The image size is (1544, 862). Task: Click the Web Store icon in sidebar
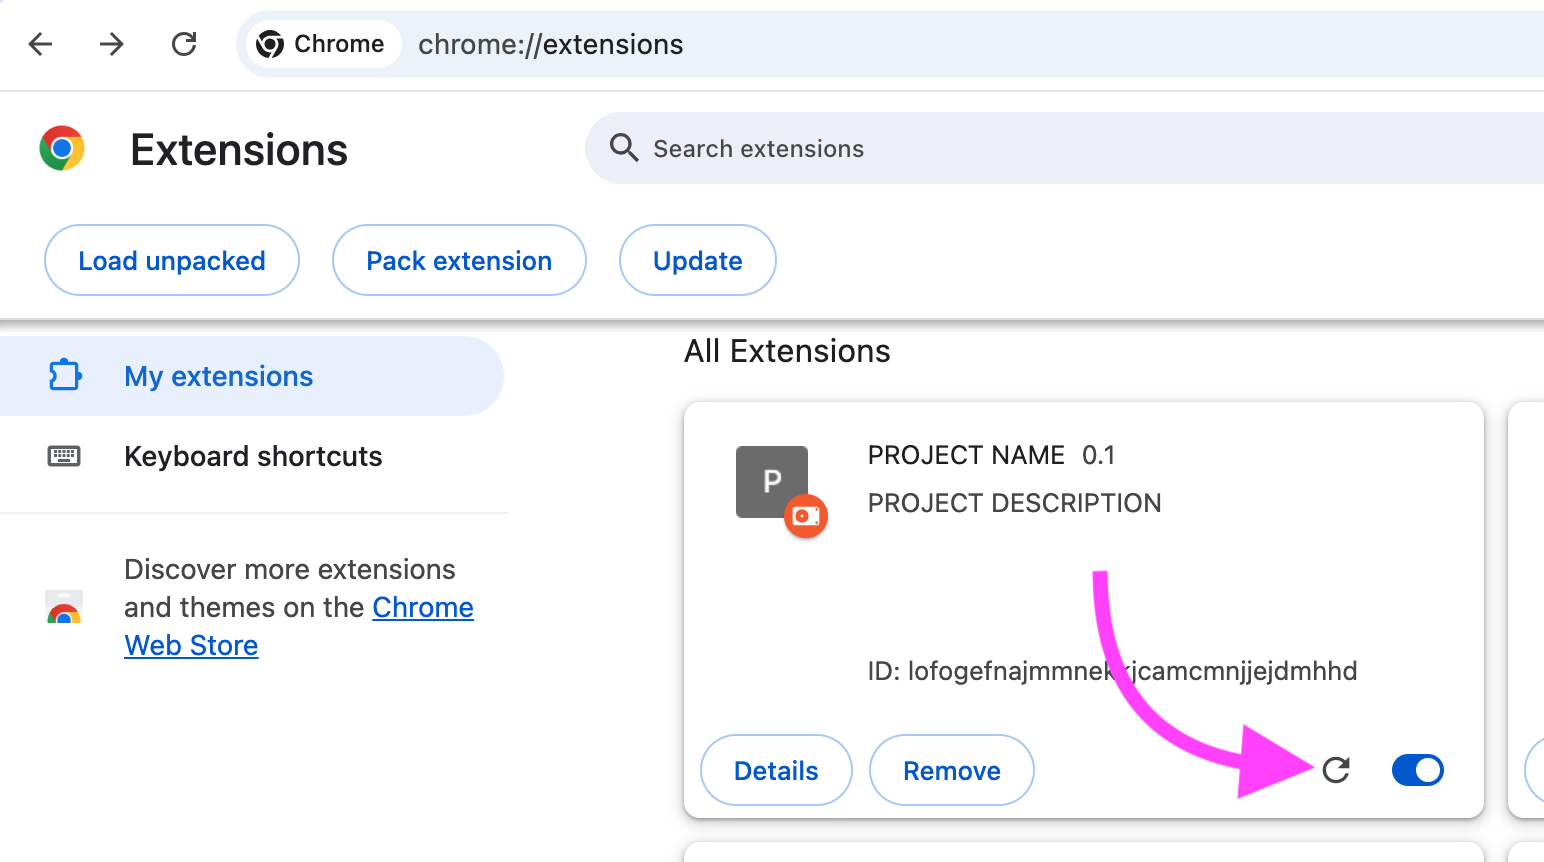[64, 608]
